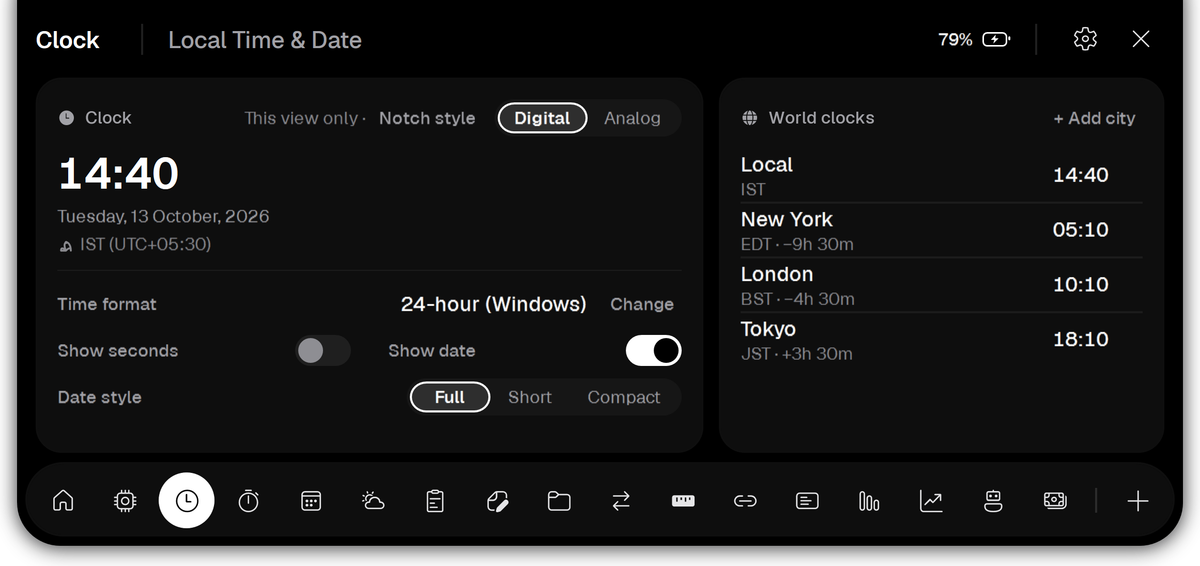Image resolution: width=1200 pixels, height=566 pixels.
Task: Click the small clock icon in Clock card header
Action: click(66, 118)
